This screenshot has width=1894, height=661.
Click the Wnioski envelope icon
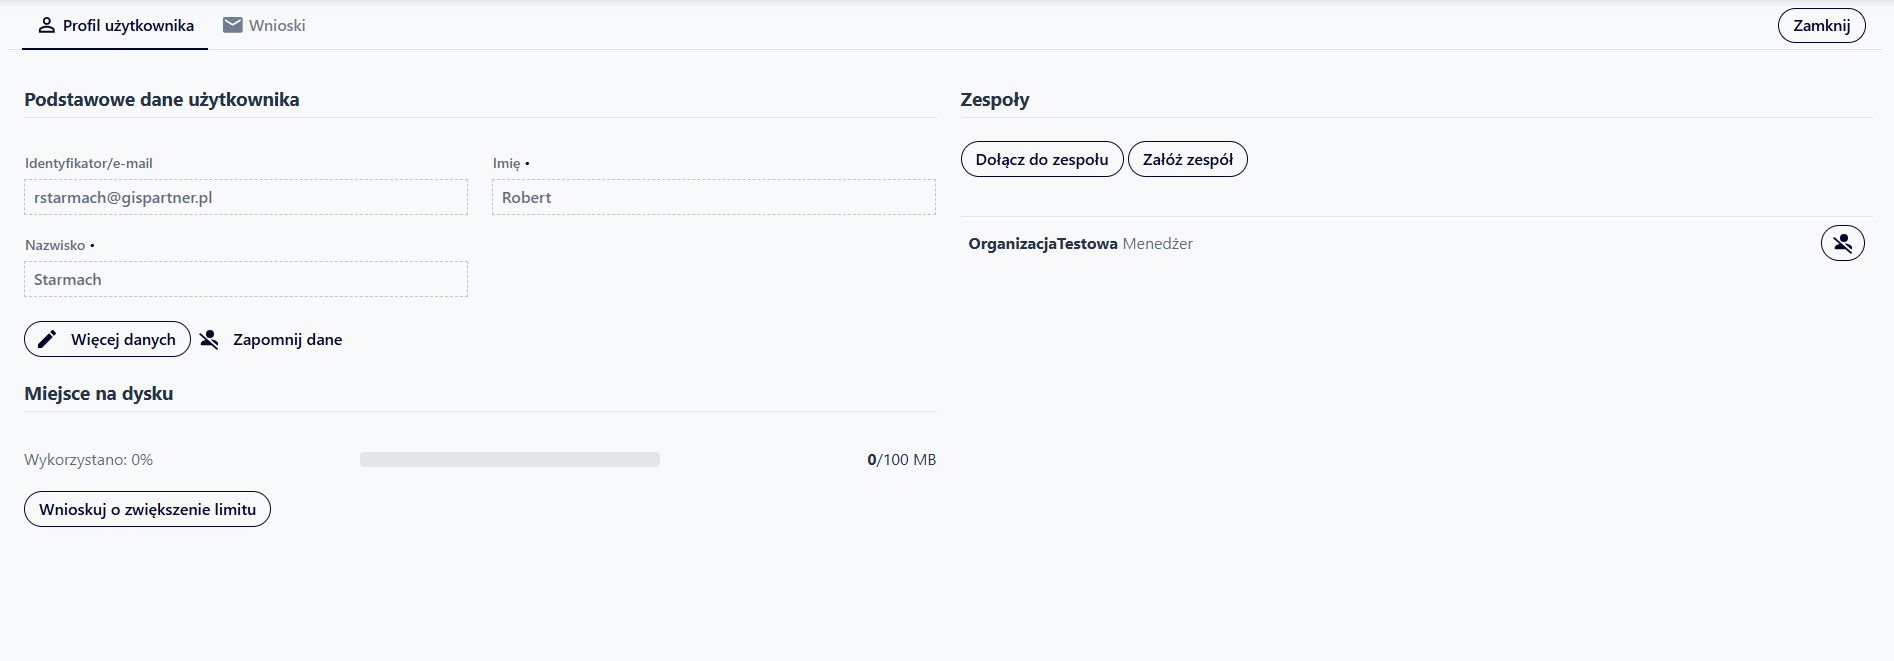tap(233, 26)
